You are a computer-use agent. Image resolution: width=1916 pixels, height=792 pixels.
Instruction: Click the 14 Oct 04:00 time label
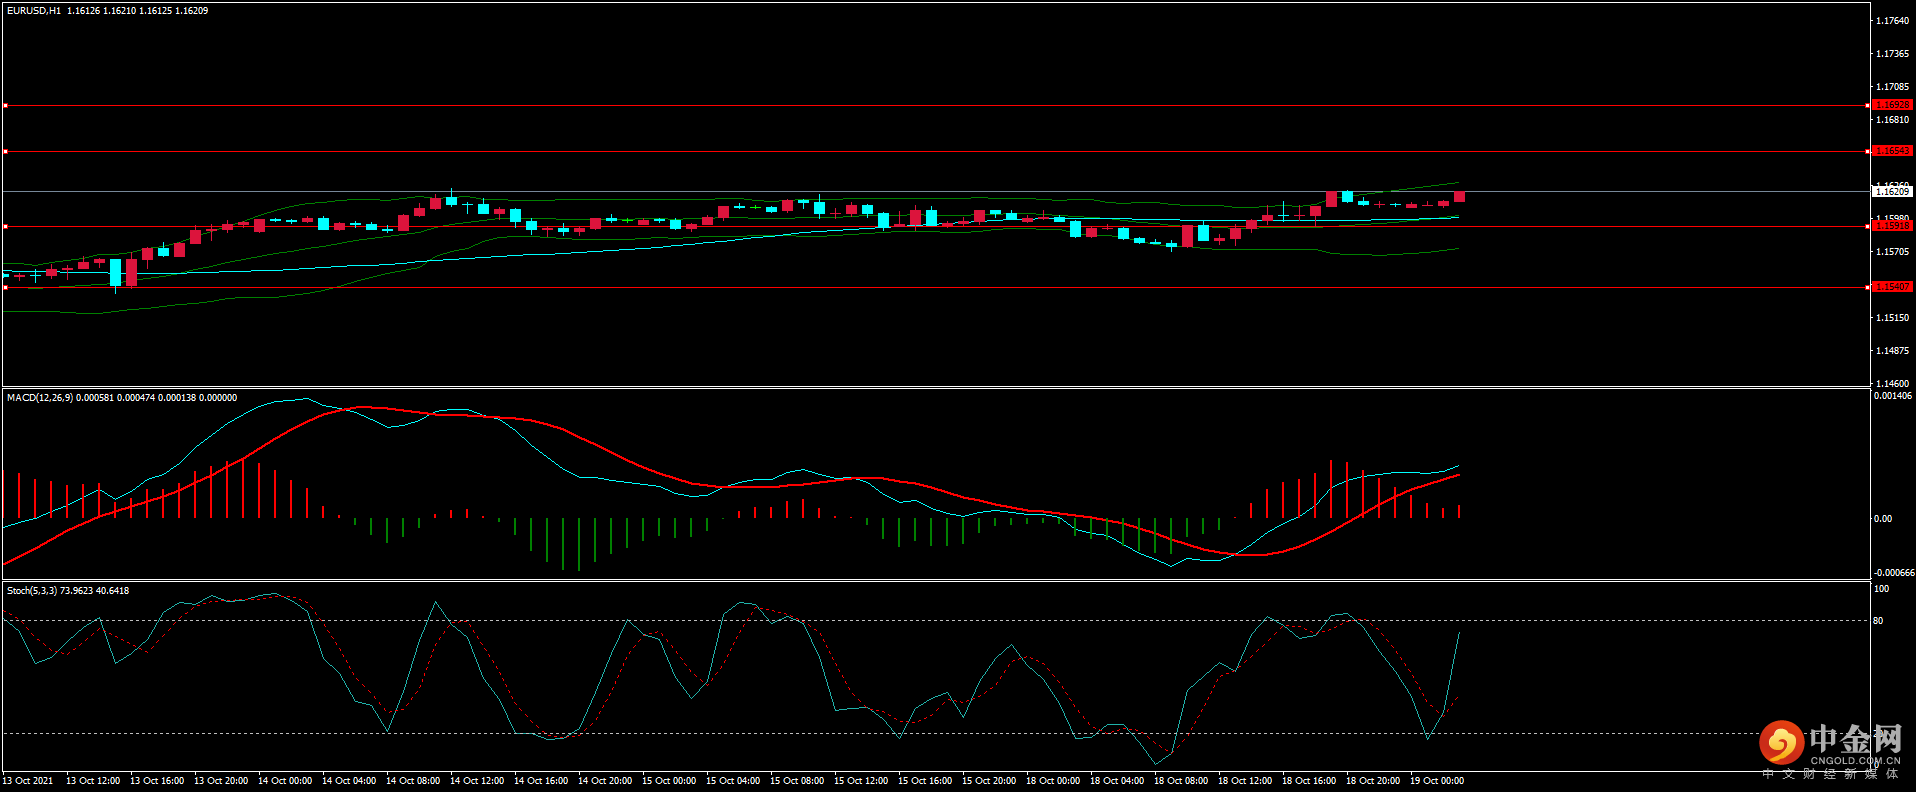(x=349, y=781)
